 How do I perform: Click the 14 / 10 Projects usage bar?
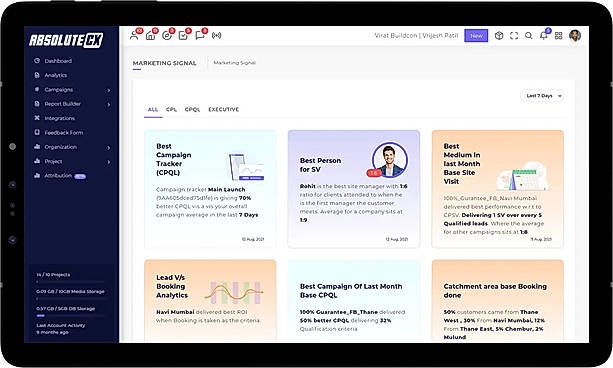point(70,281)
